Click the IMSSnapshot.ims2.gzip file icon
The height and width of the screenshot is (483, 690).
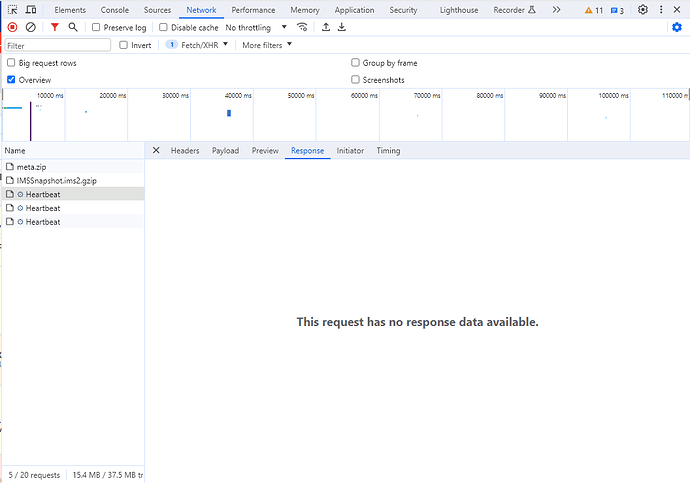(x=10, y=180)
